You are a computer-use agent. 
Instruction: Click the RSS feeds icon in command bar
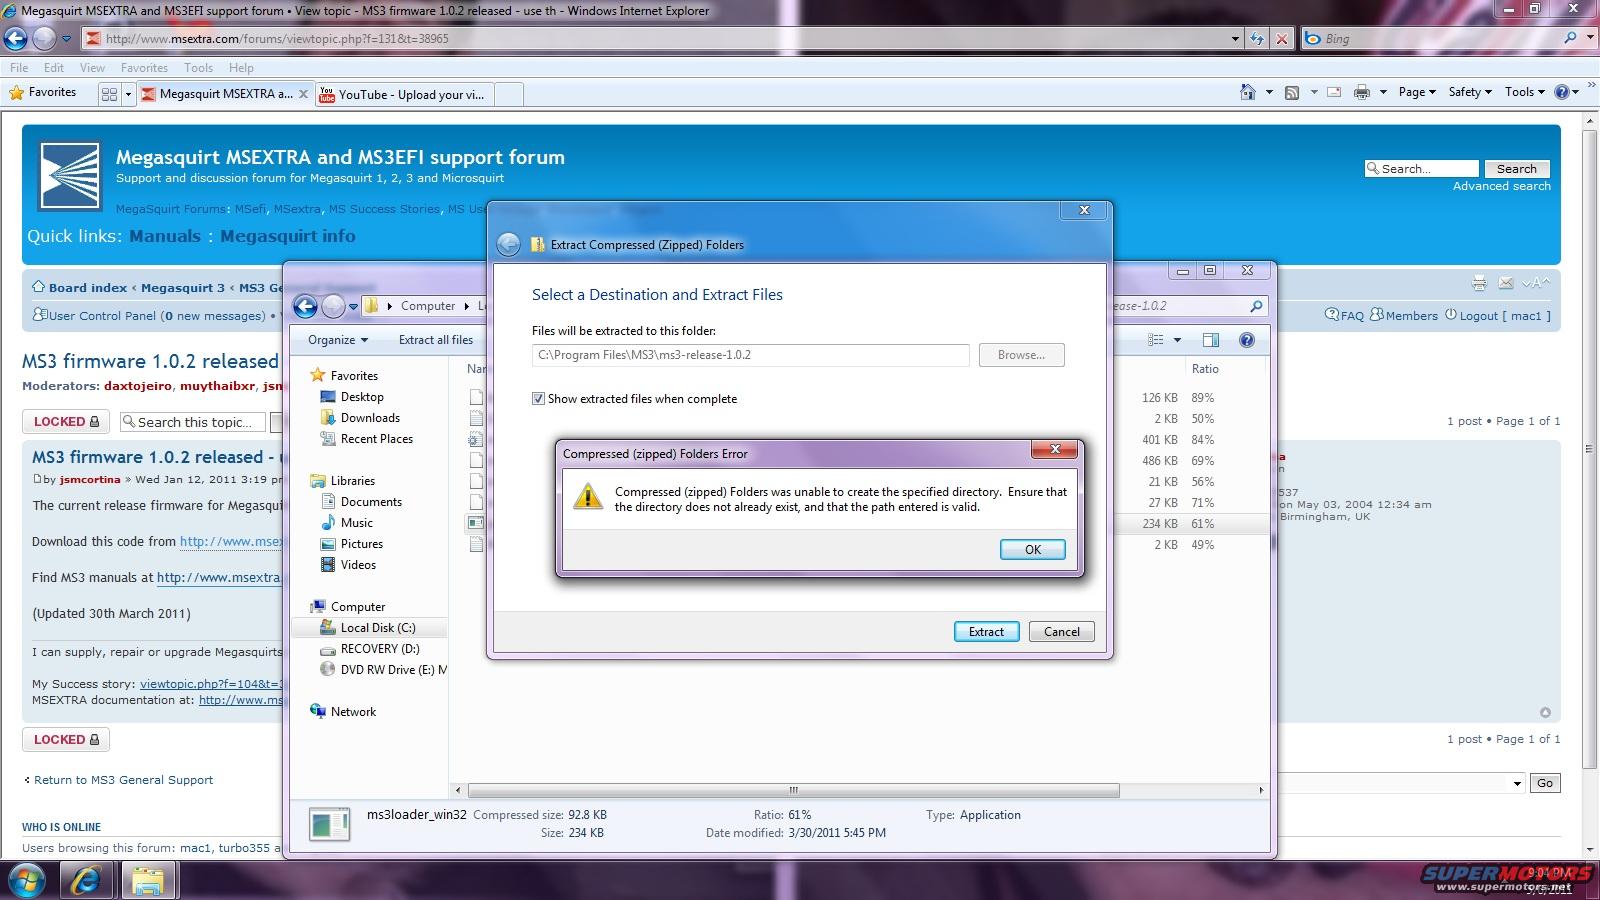pos(1292,92)
